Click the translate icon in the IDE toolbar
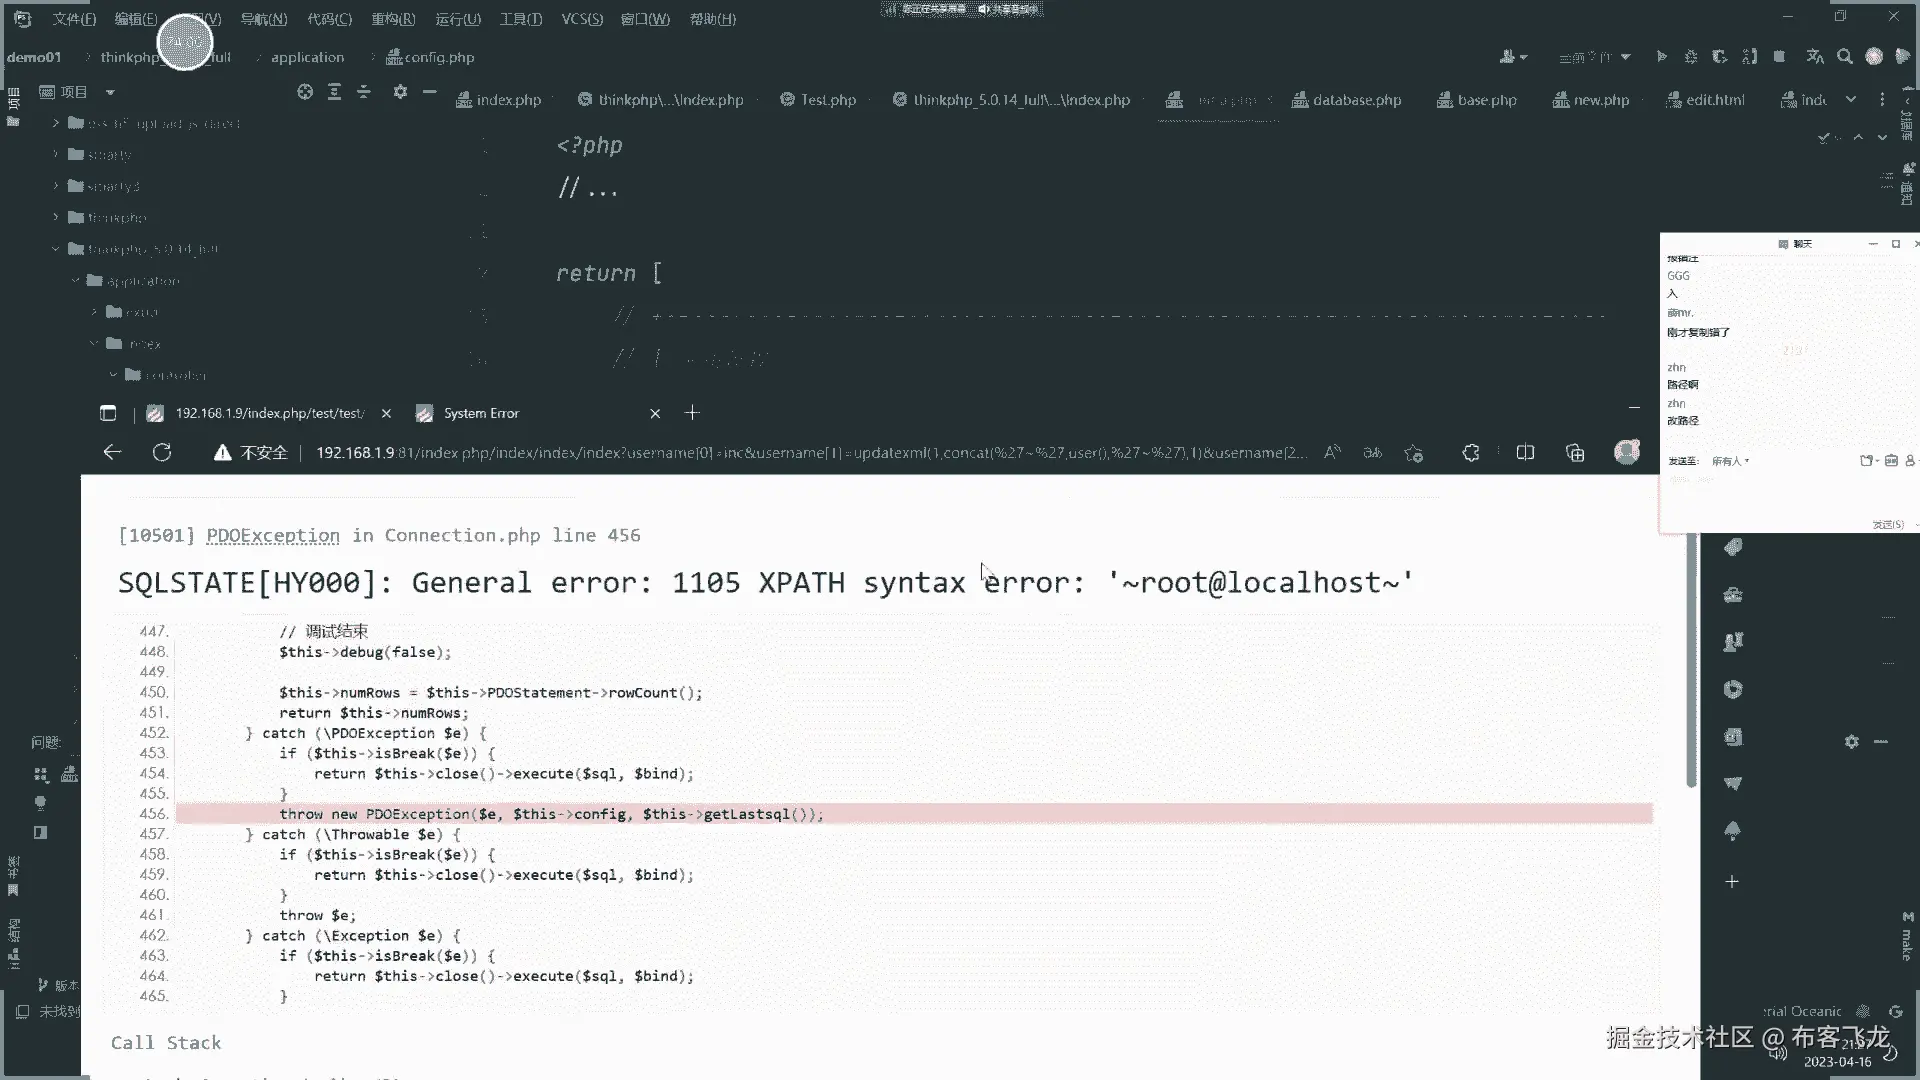Viewport: 1920px width, 1080px height. (1815, 57)
